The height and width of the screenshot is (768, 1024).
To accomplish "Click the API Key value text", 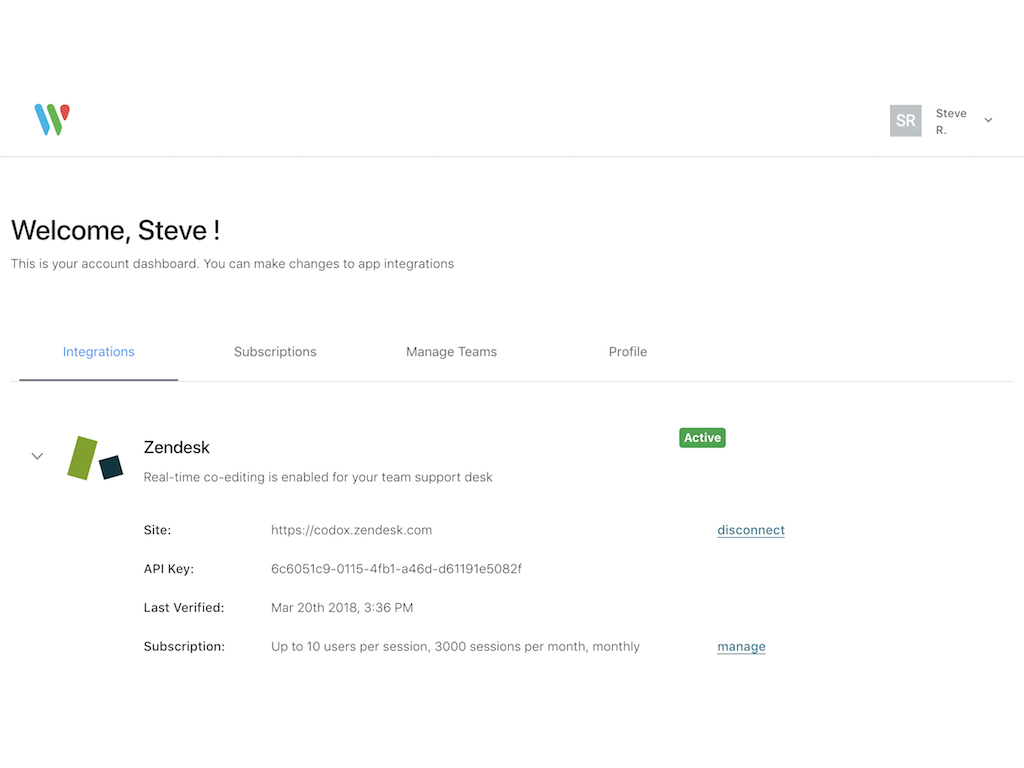I will (x=396, y=569).
